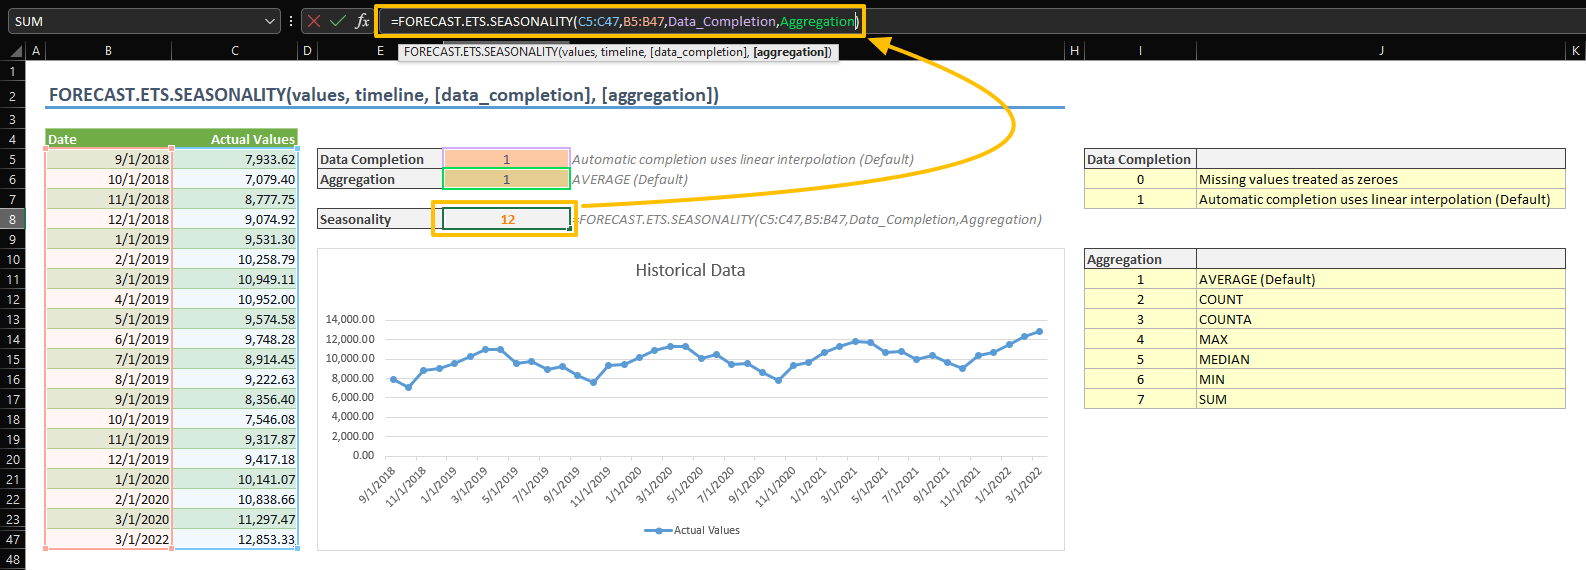Click the Actual Values chart legend entry
This screenshot has height=570, width=1586.
click(x=692, y=530)
